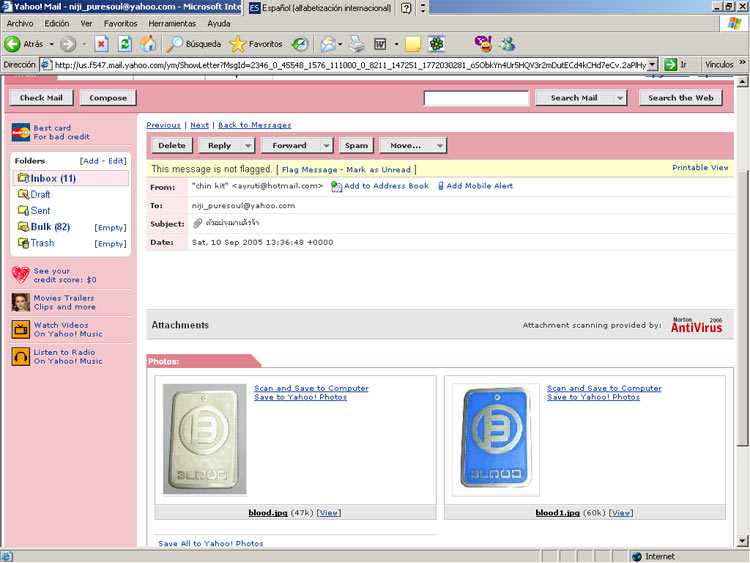The image size is (750, 563).
Task: Click the heart credit score icon
Action: click(21, 275)
